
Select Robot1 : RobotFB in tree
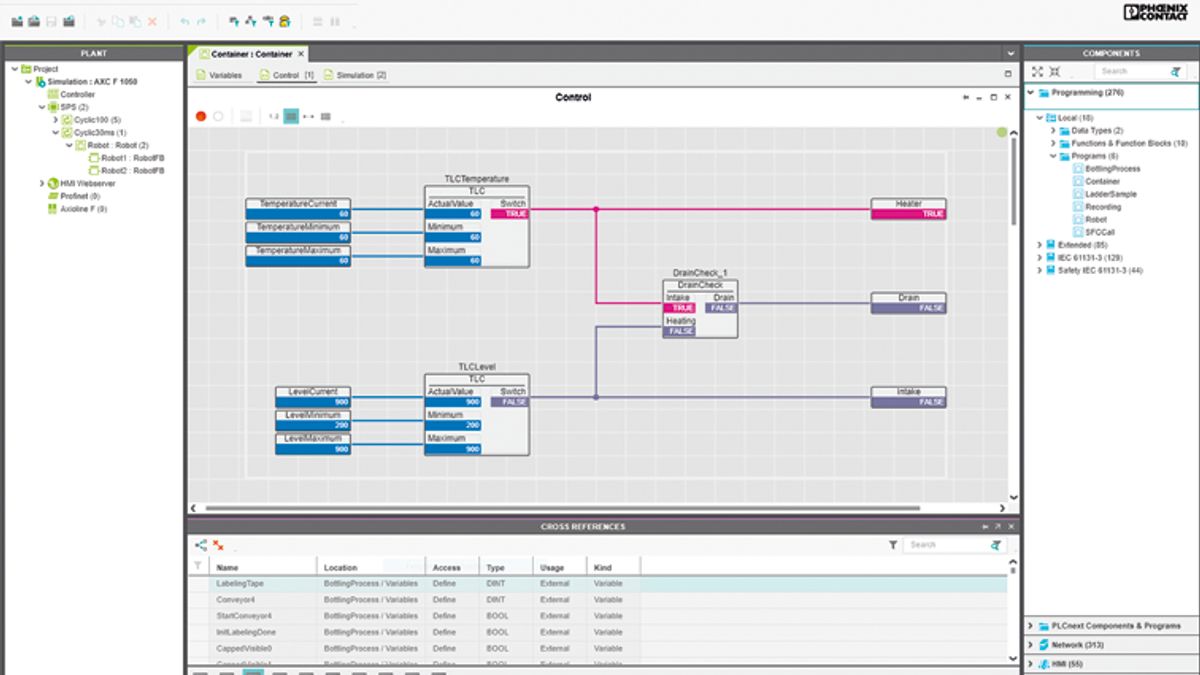[125, 158]
